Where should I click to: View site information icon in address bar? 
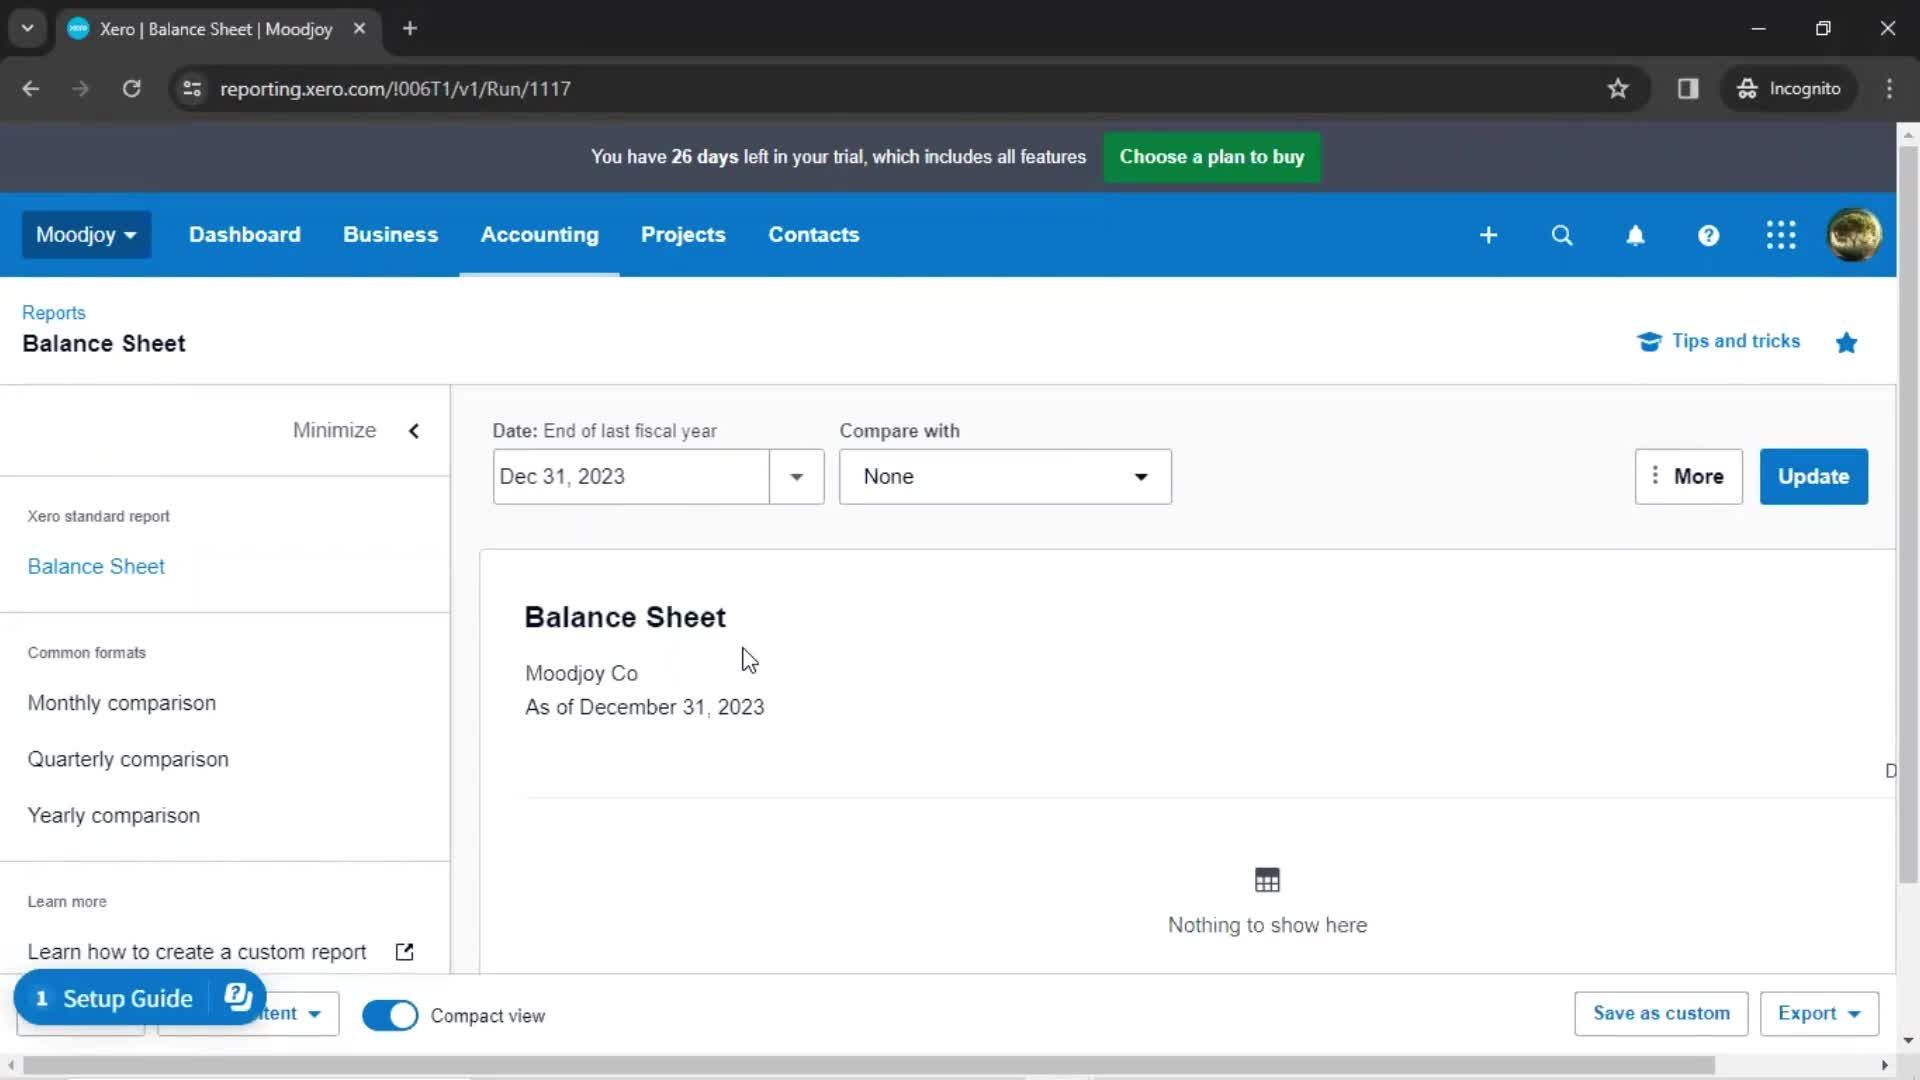click(192, 88)
